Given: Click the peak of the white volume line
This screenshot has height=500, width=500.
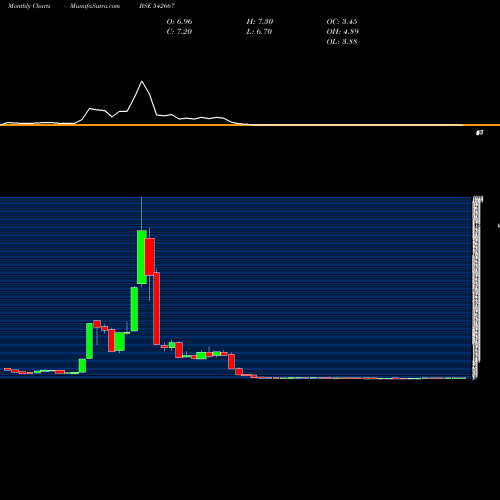Looking at the screenshot, I should click(x=142, y=81).
